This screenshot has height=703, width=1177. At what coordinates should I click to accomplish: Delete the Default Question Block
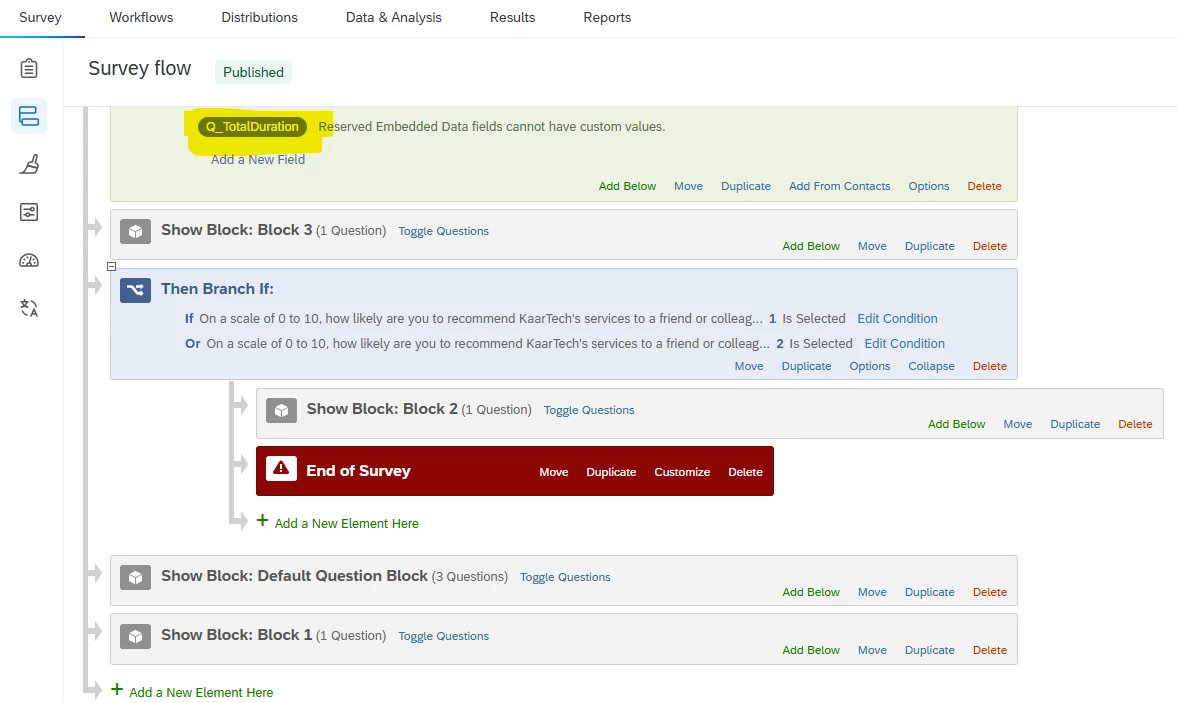[989, 592]
